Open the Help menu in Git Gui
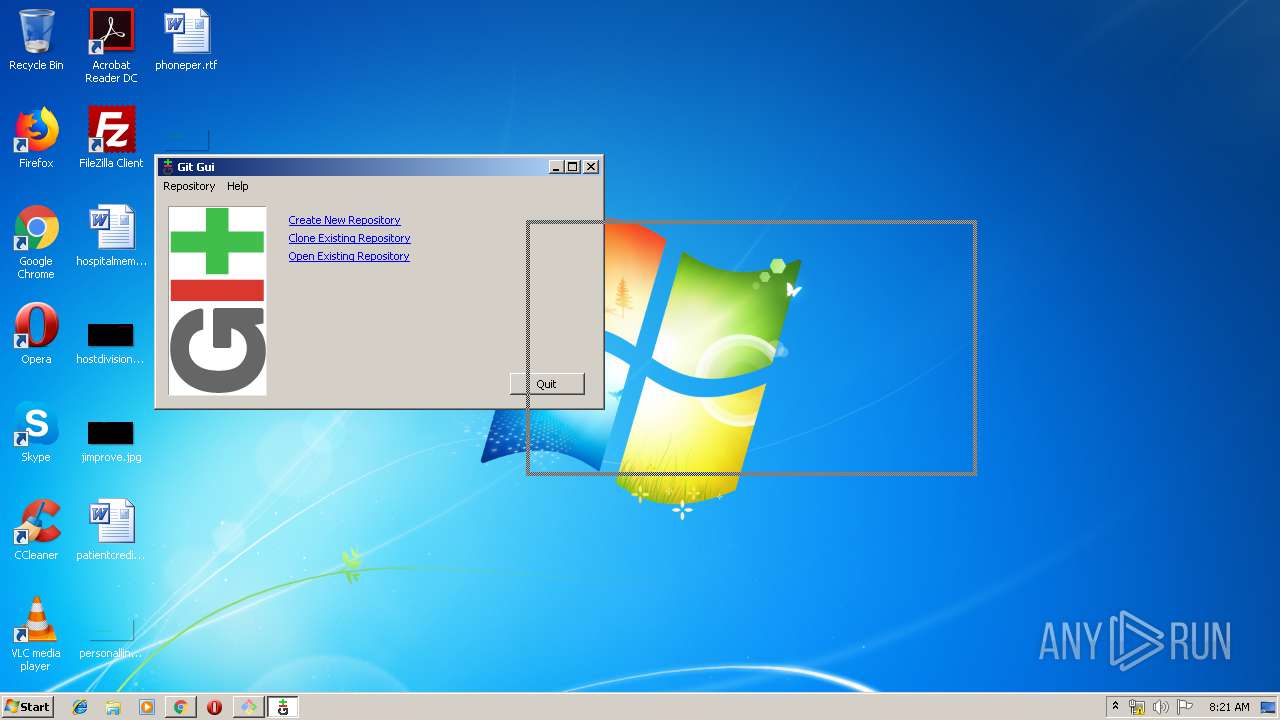Viewport: 1280px width, 720px height. pos(237,186)
